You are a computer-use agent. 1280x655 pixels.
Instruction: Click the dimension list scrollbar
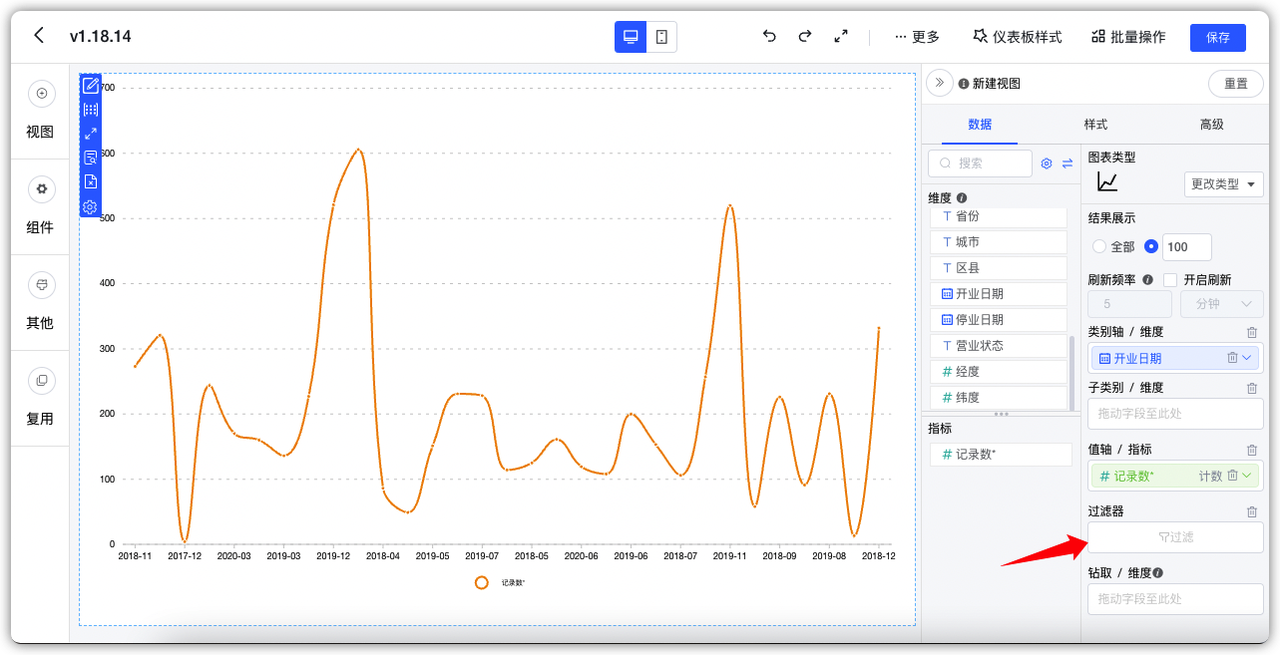click(1073, 372)
